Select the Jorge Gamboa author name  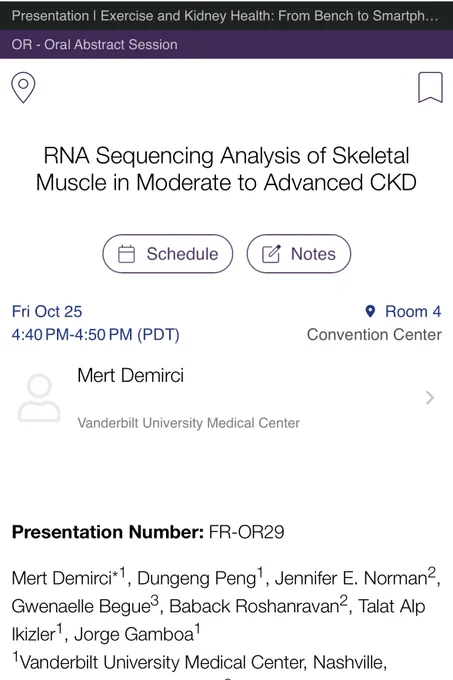tap(134, 634)
